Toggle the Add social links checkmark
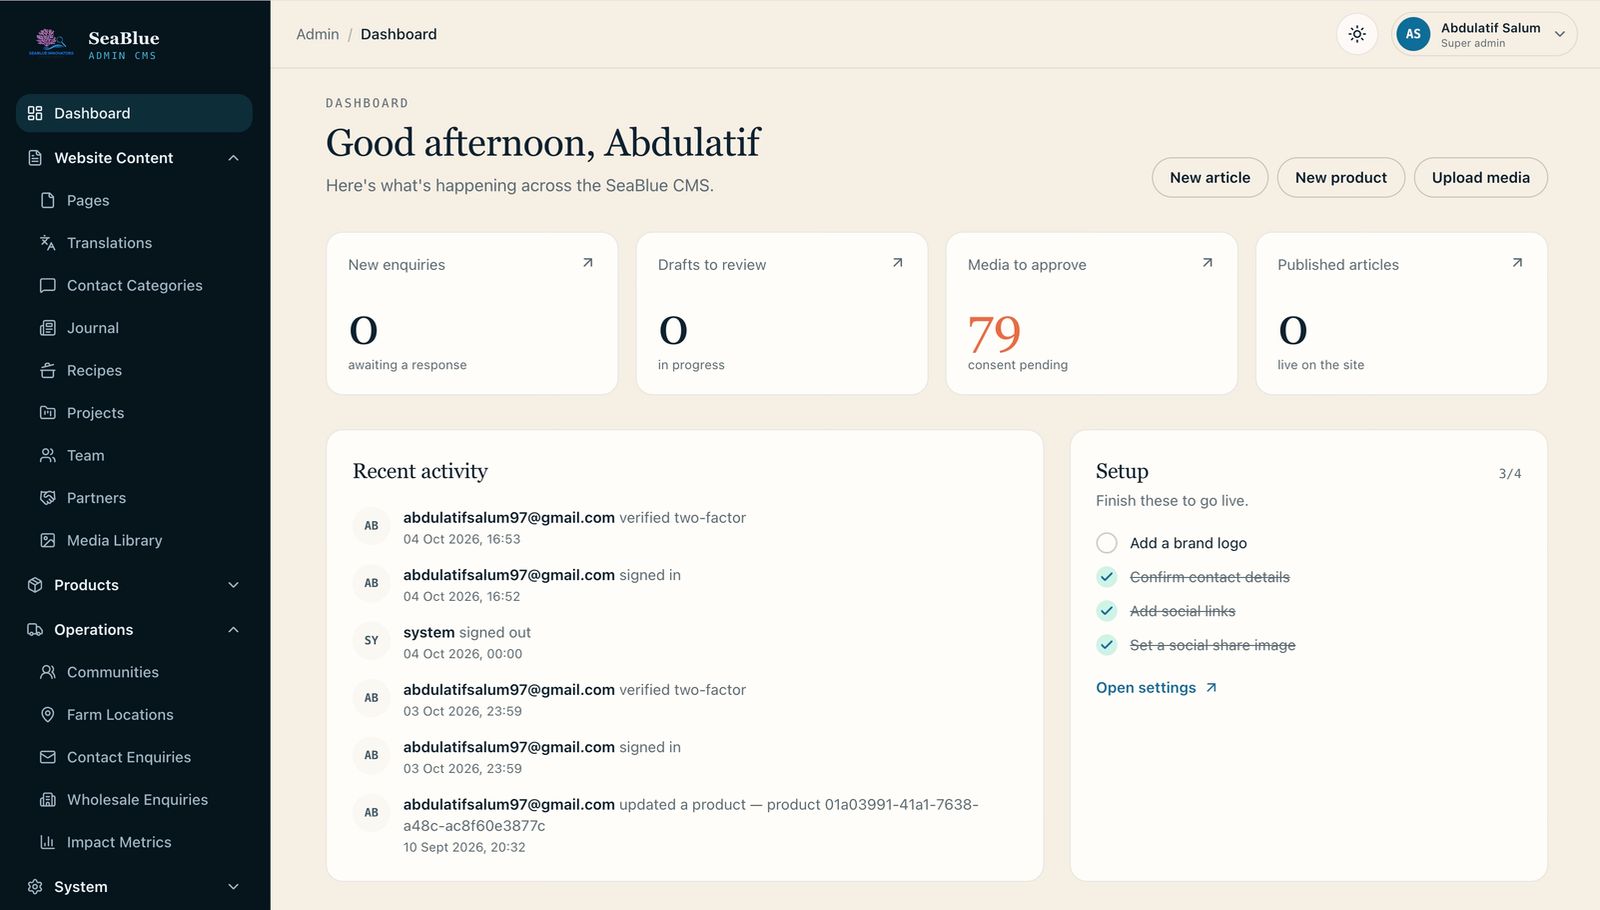This screenshot has height=910, width=1600. pyautogui.click(x=1107, y=611)
